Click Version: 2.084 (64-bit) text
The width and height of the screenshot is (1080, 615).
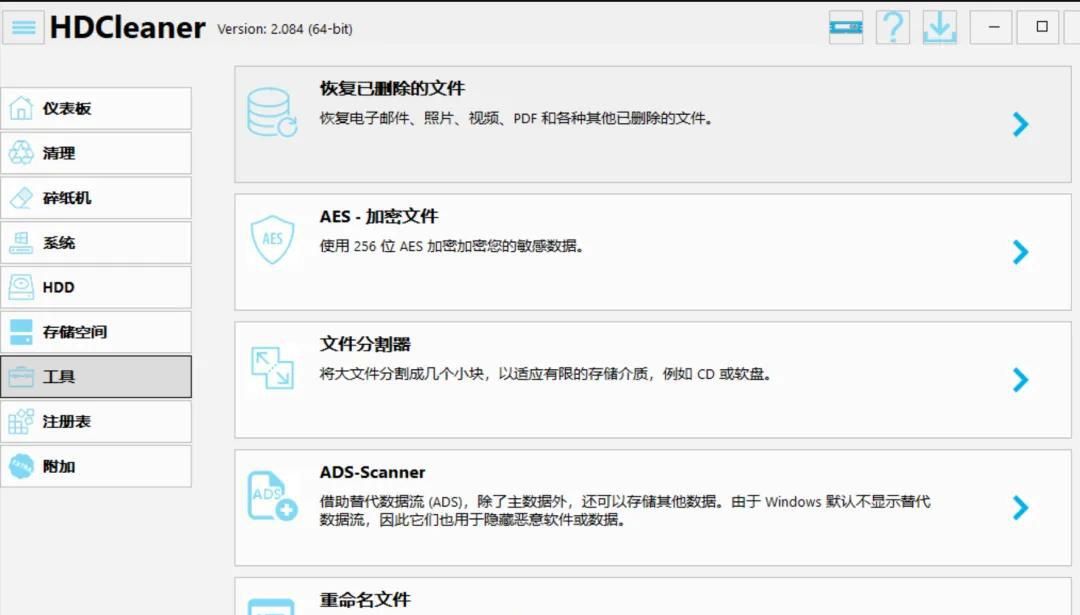[284, 29]
